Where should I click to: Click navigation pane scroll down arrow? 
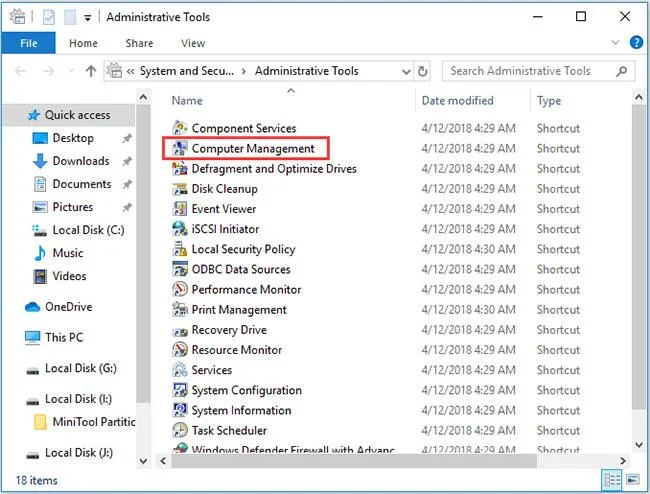(143, 461)
